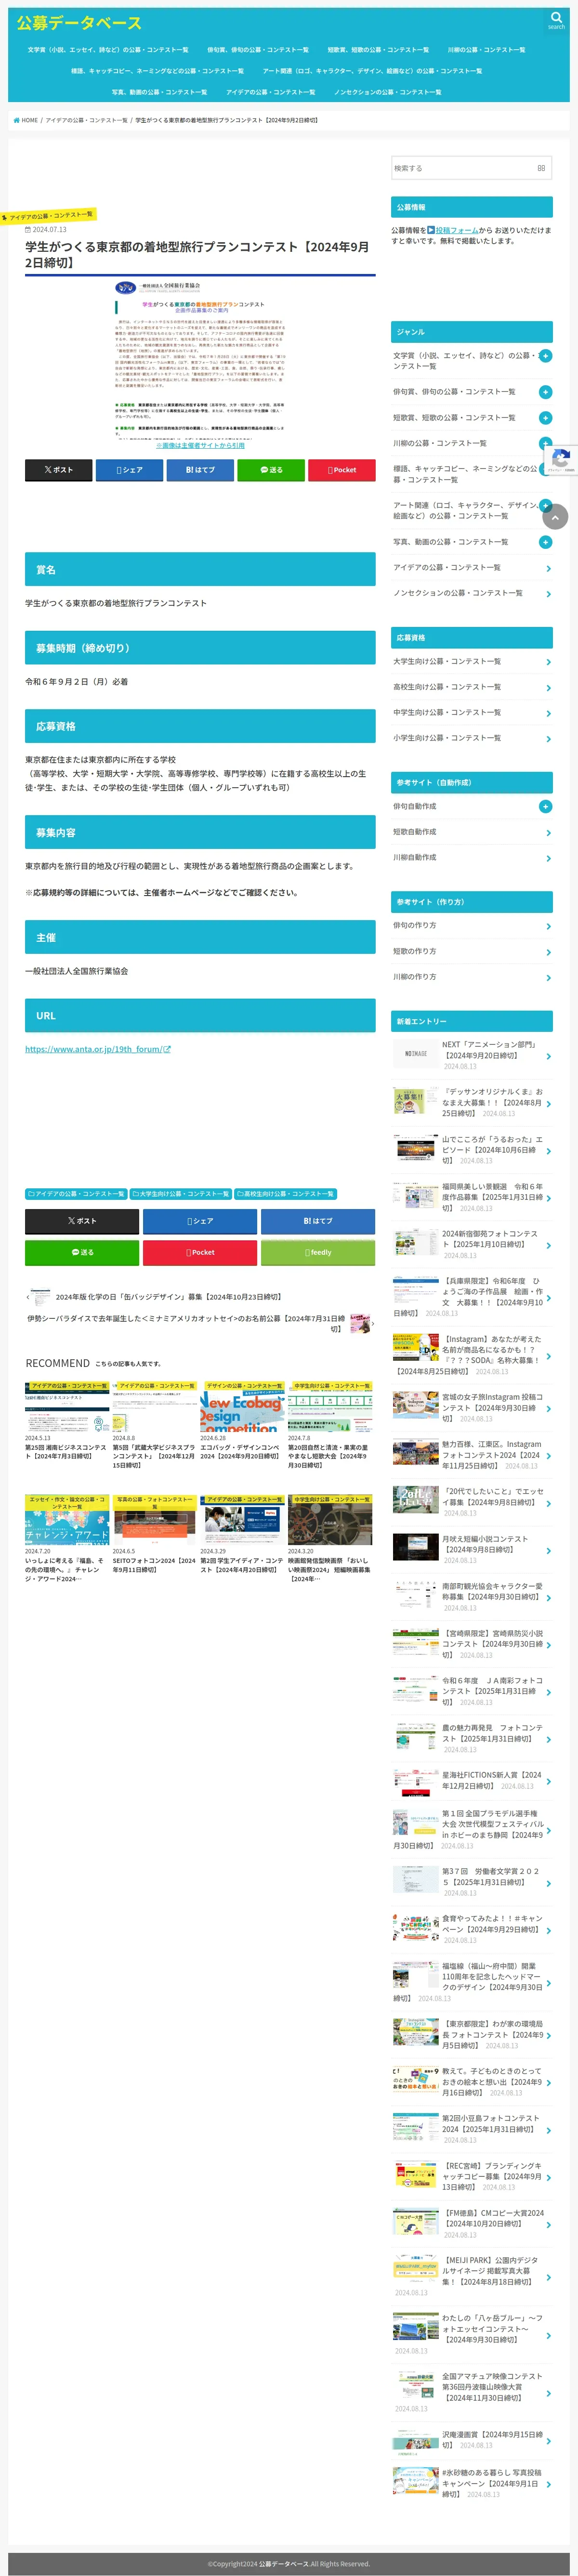
Task: Open 川柳の公募 list in top navigation
Action: 486,49
